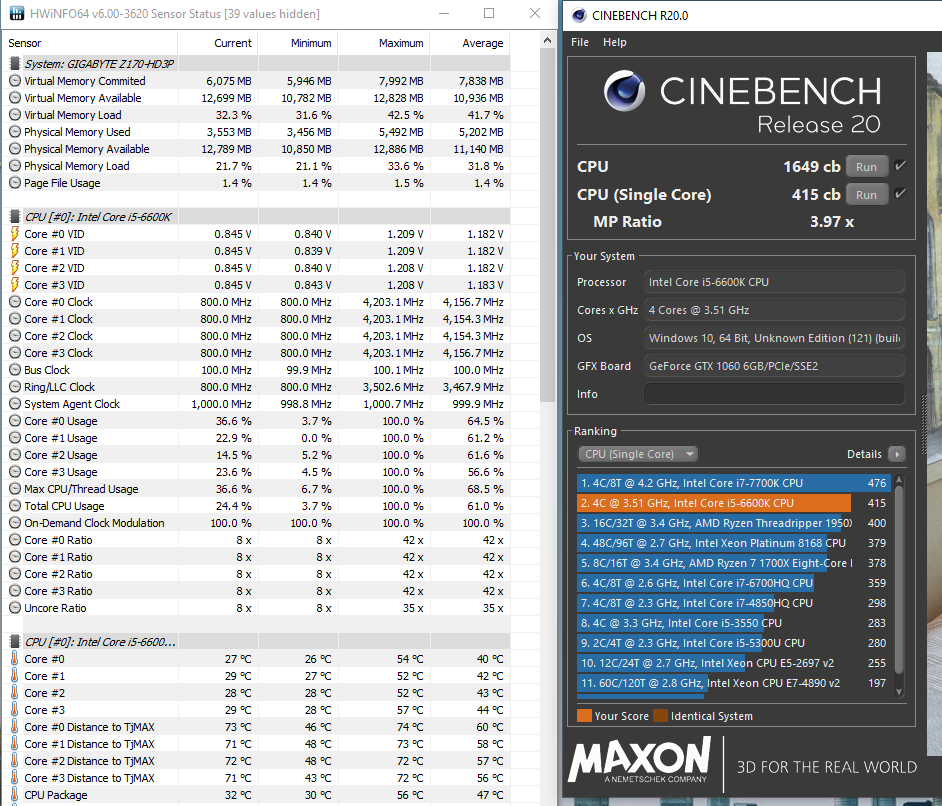Screen dimensions: 942x806
Task: Click the Cinebench sphere logo
Action: point(624,91)
